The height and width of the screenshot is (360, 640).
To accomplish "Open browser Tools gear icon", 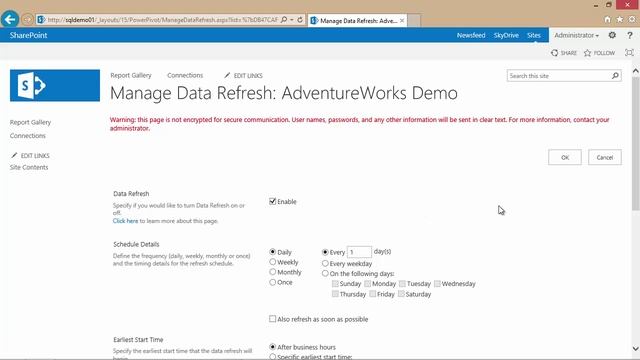I will pyautogui.click(x=632, y=19).
